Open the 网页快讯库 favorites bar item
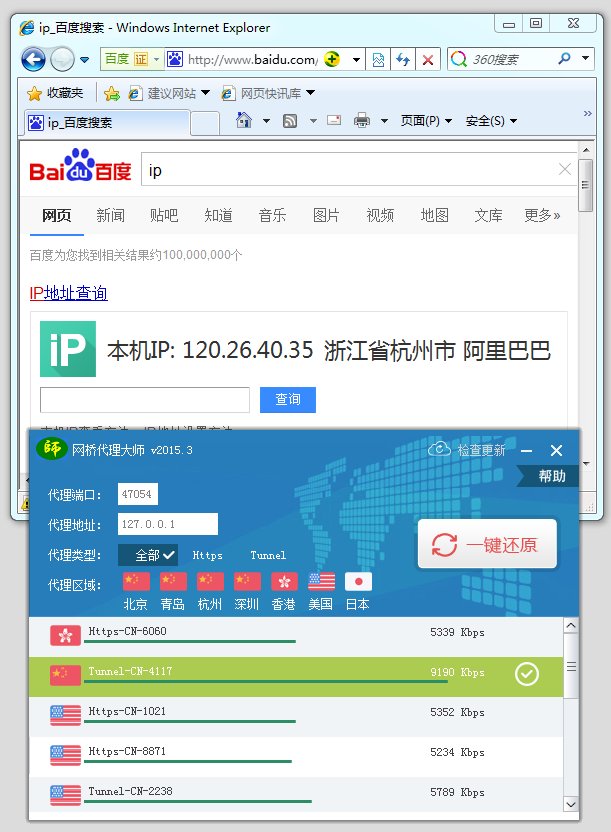The width and height of the screenshot is (611, 832). [x=268, y=93]
